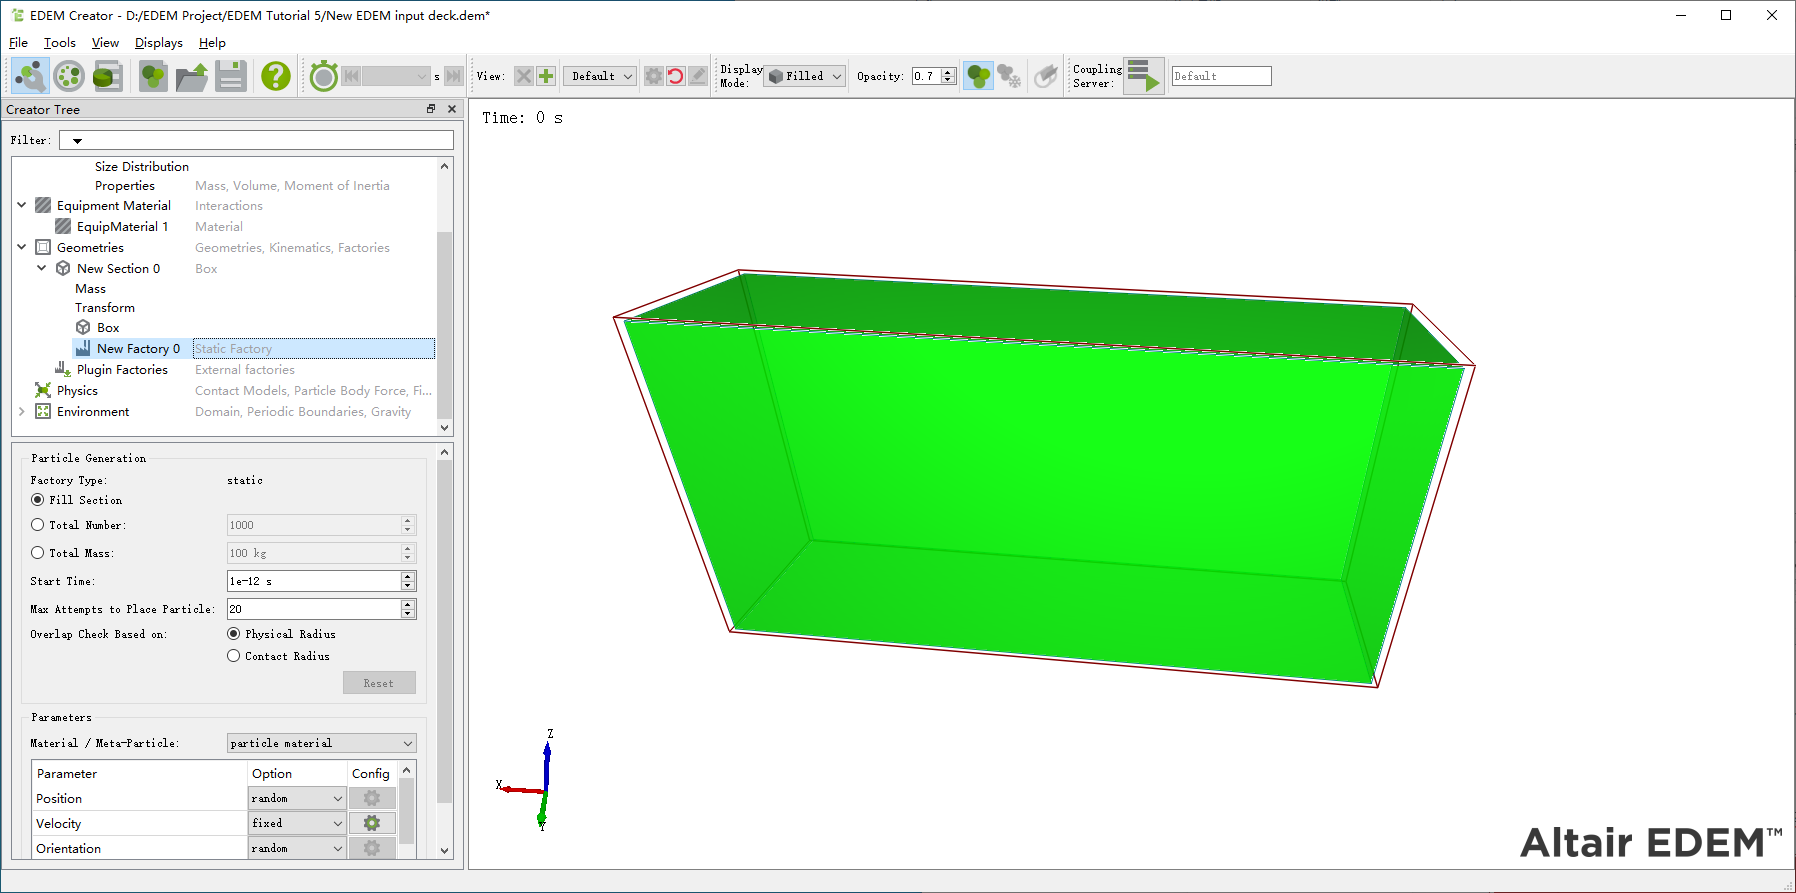The image size is (1796, 893).
Task: Open the Display Mode Filled dropdown
Action: click(x=806, y=76)
